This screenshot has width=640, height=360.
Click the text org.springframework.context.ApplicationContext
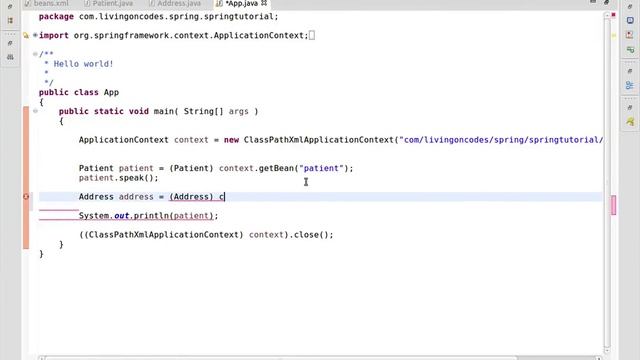tap(189, 36)
